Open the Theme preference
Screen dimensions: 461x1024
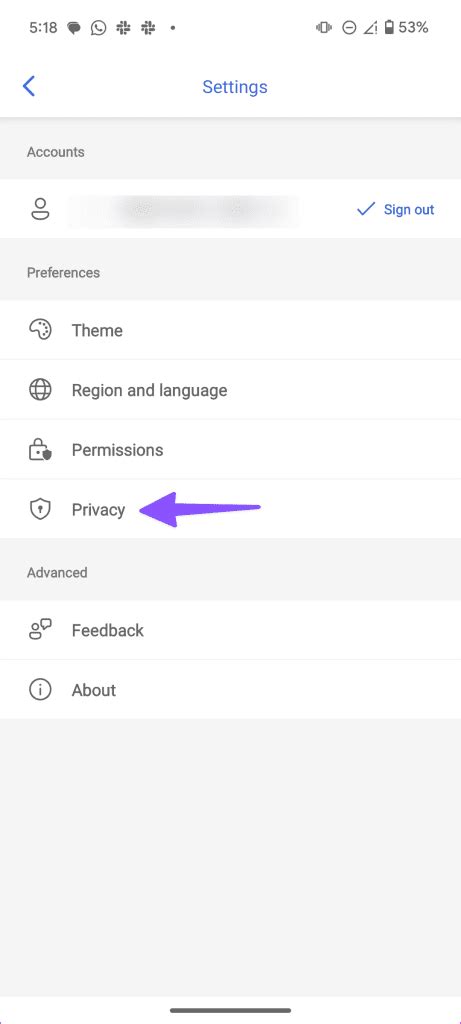coord(230,330)
